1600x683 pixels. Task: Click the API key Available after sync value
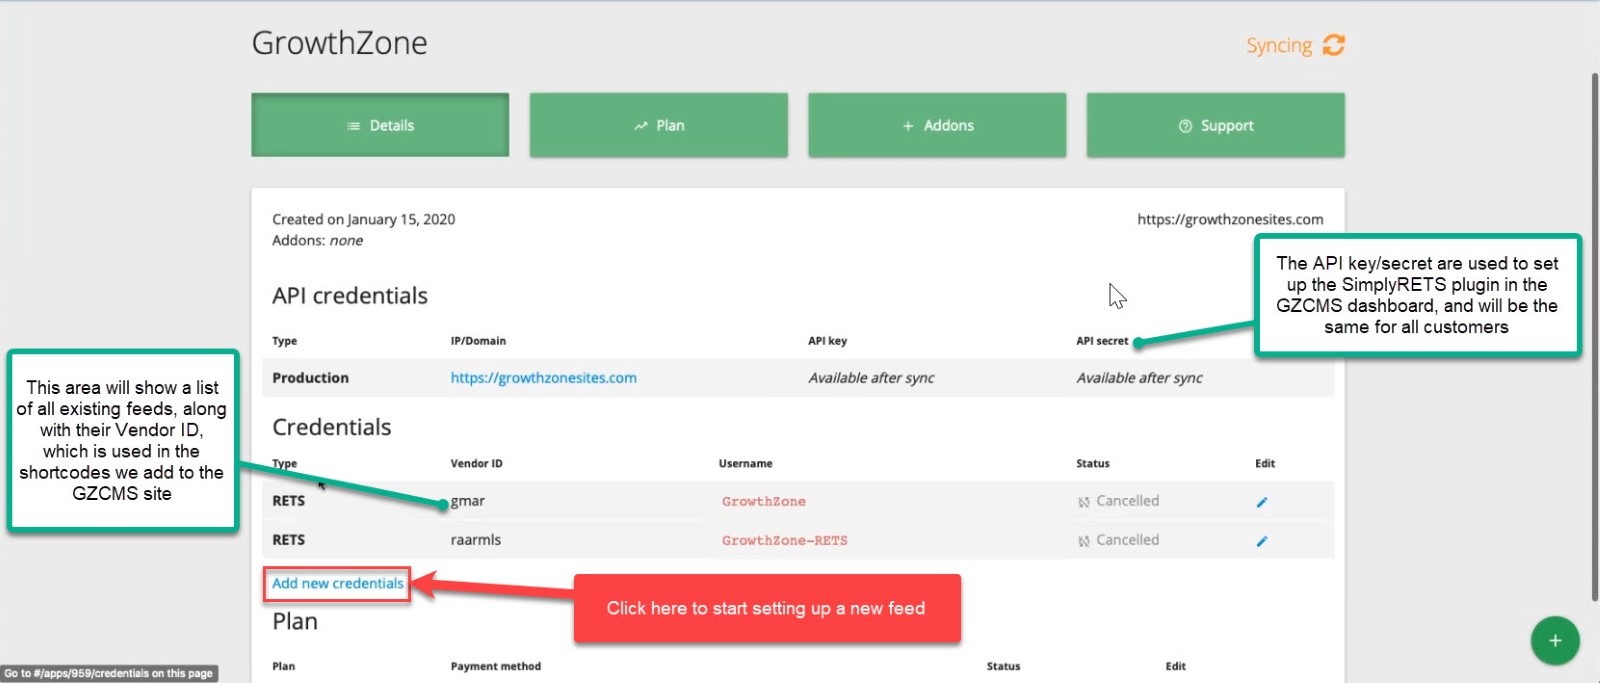tap(871, 378)
